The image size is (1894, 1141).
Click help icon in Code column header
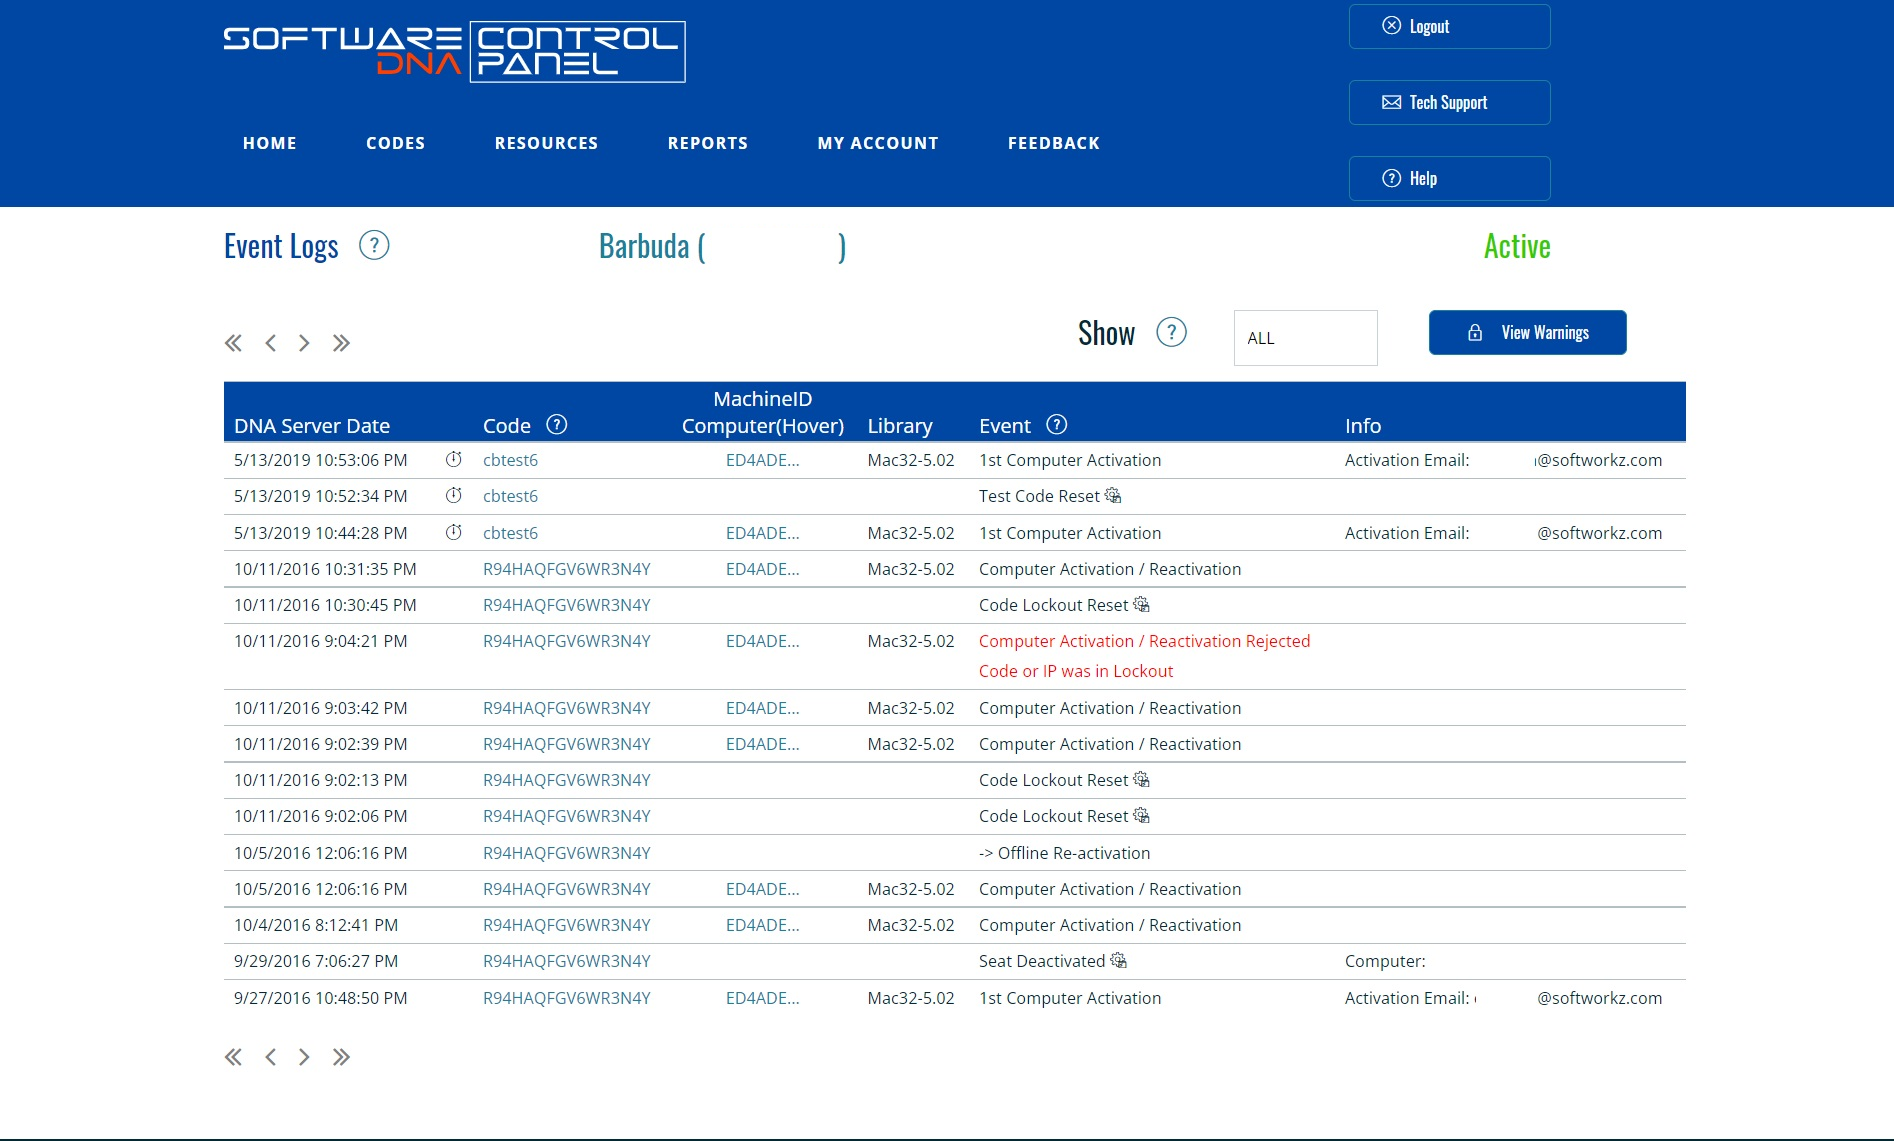click(x=557, y=424)
